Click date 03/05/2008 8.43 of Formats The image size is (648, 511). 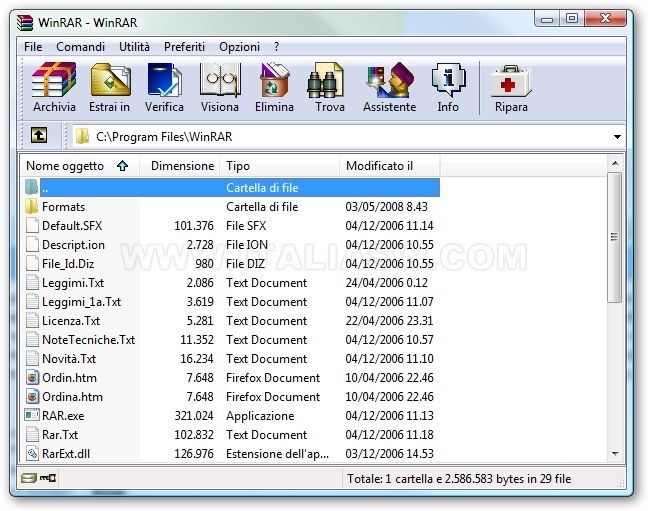pos(386,206)
